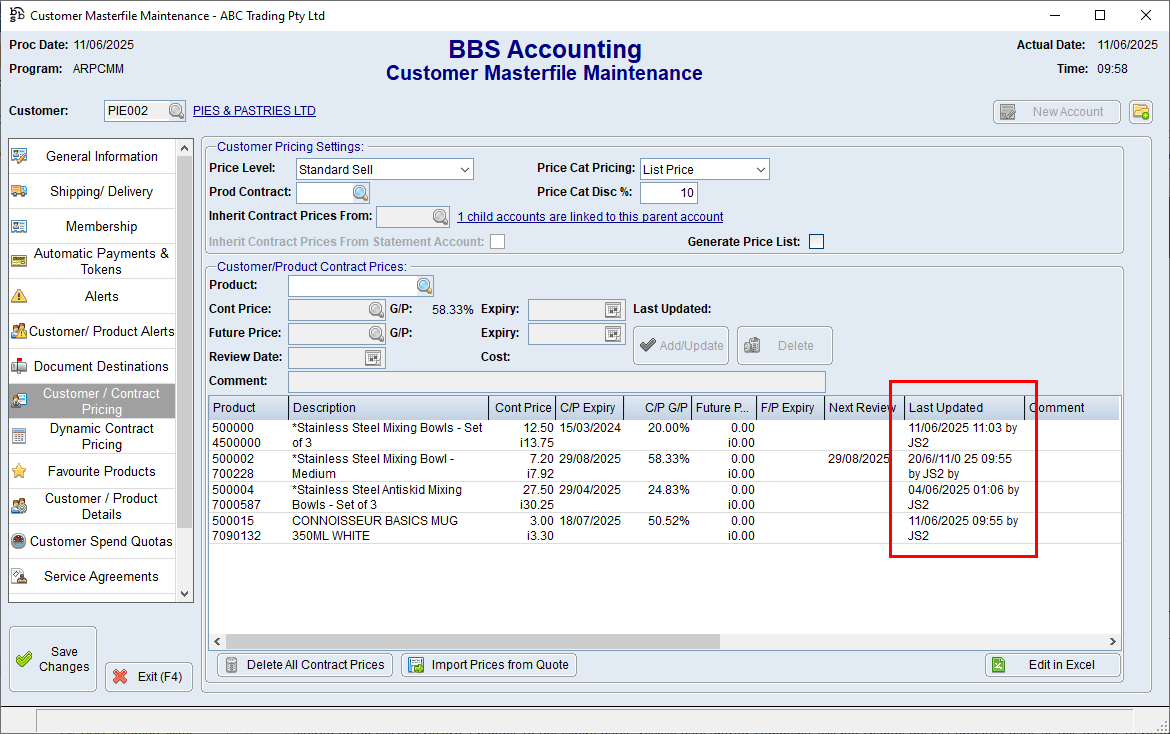
Task: Click the Future Price lookup magnifier icon
Action: 376,334
